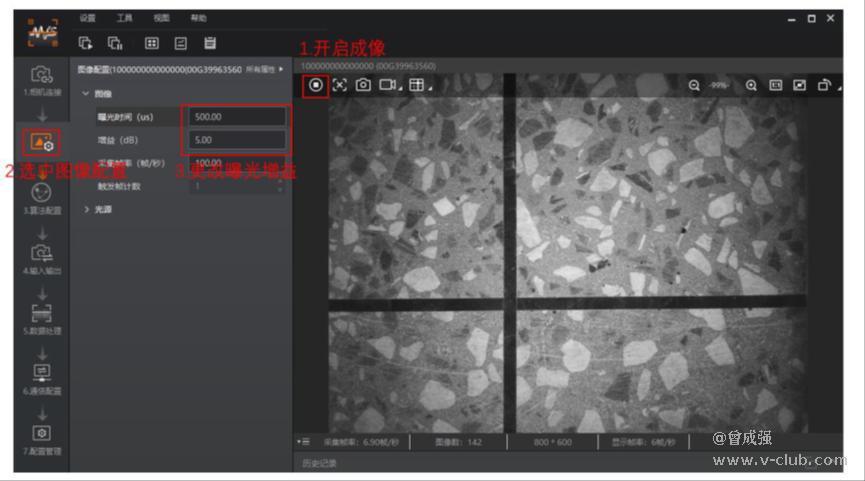Image resolution: width=865 pixels, height=481 pixels.
Task: Open the 视图 menu
Action: 161,18
